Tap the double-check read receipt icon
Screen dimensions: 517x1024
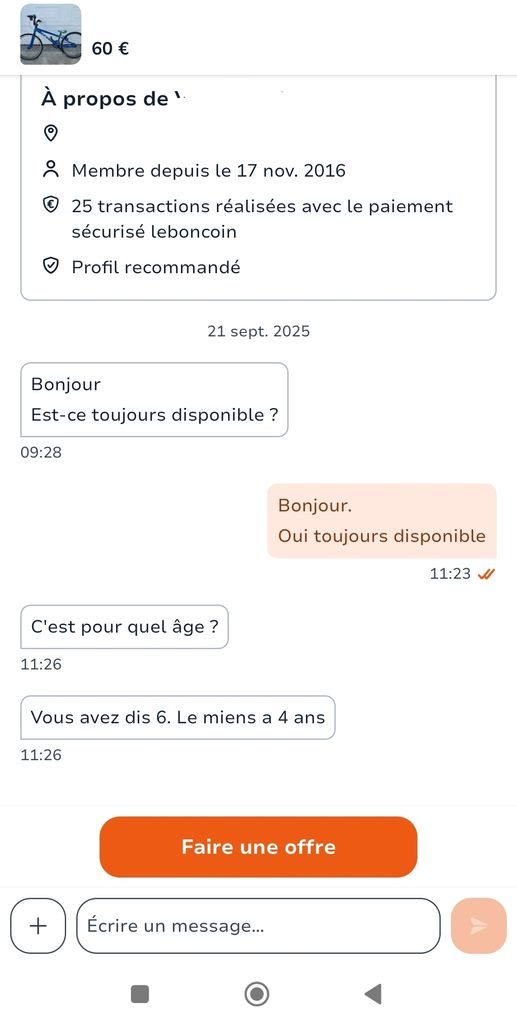click(486, 574)
